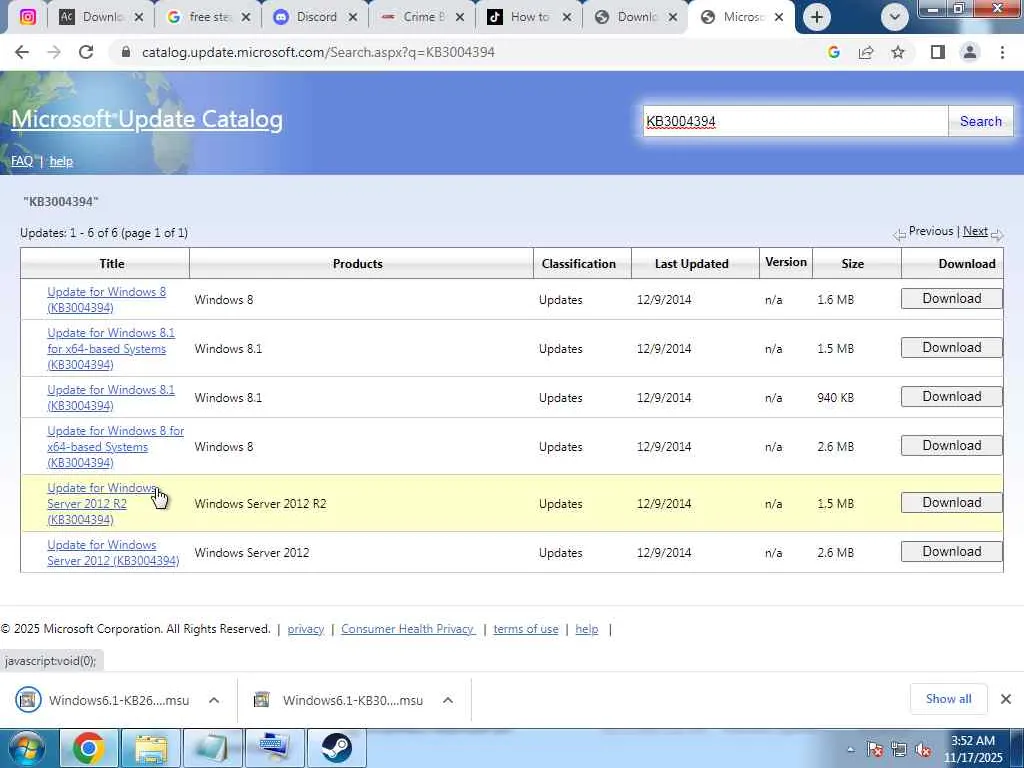This screenshot has height=768, width=1024.
Task: Open the Chrome profile icon
Action: pos(970,52)
